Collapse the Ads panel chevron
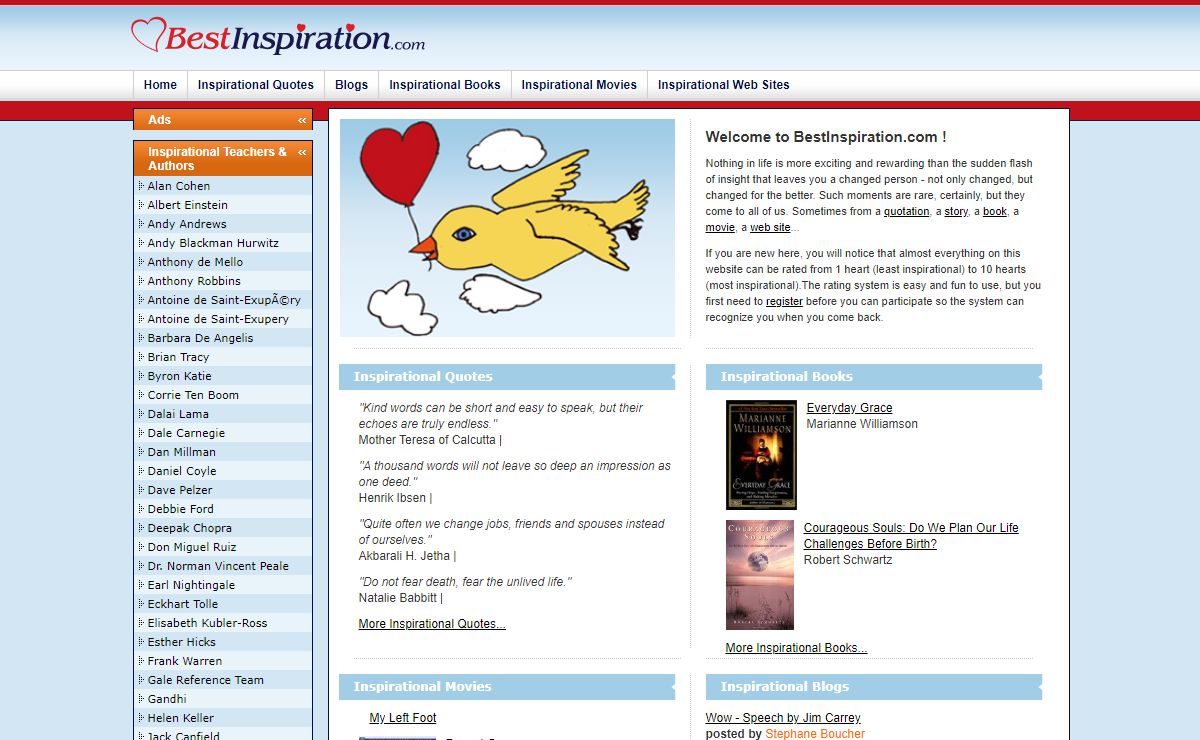 point(302,120)
